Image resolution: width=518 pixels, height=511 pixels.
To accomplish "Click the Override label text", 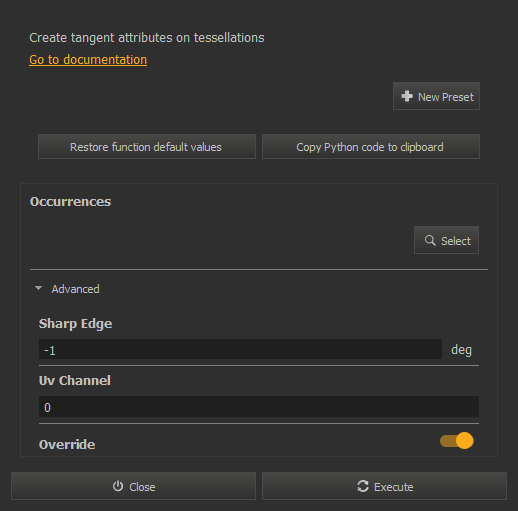I will pyautogui.click(x=67, y=444).
